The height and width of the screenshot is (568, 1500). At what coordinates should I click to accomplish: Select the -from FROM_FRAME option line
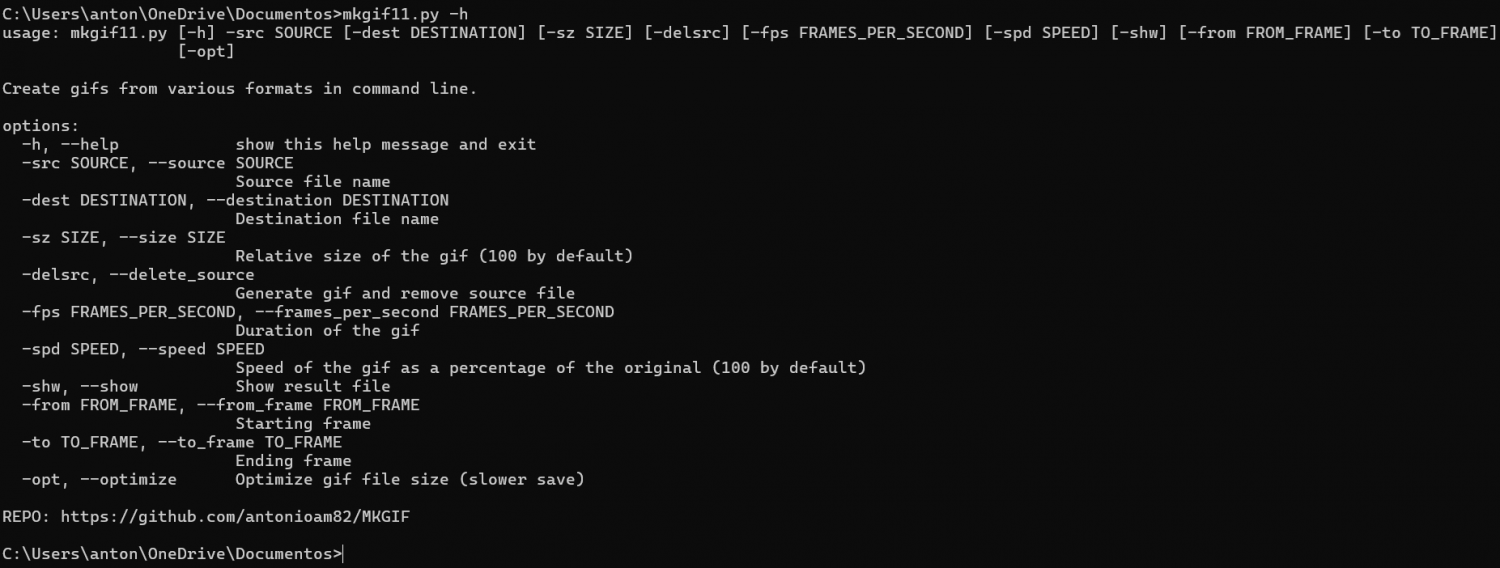tap(220, 405)
